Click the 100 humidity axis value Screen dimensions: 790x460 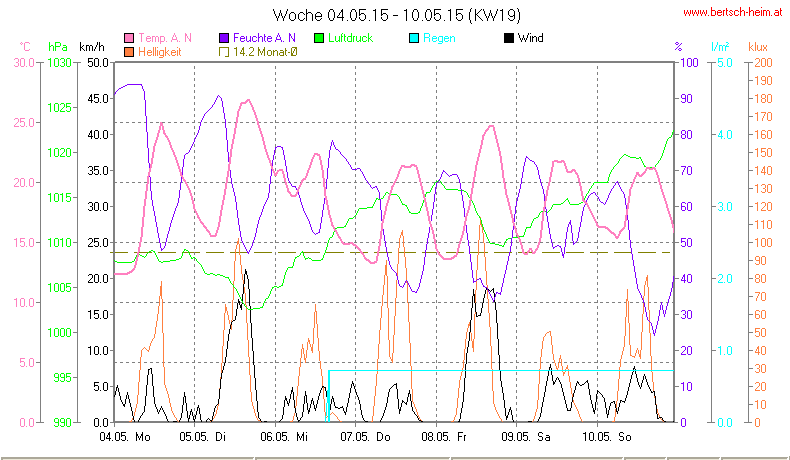point(689,63)
